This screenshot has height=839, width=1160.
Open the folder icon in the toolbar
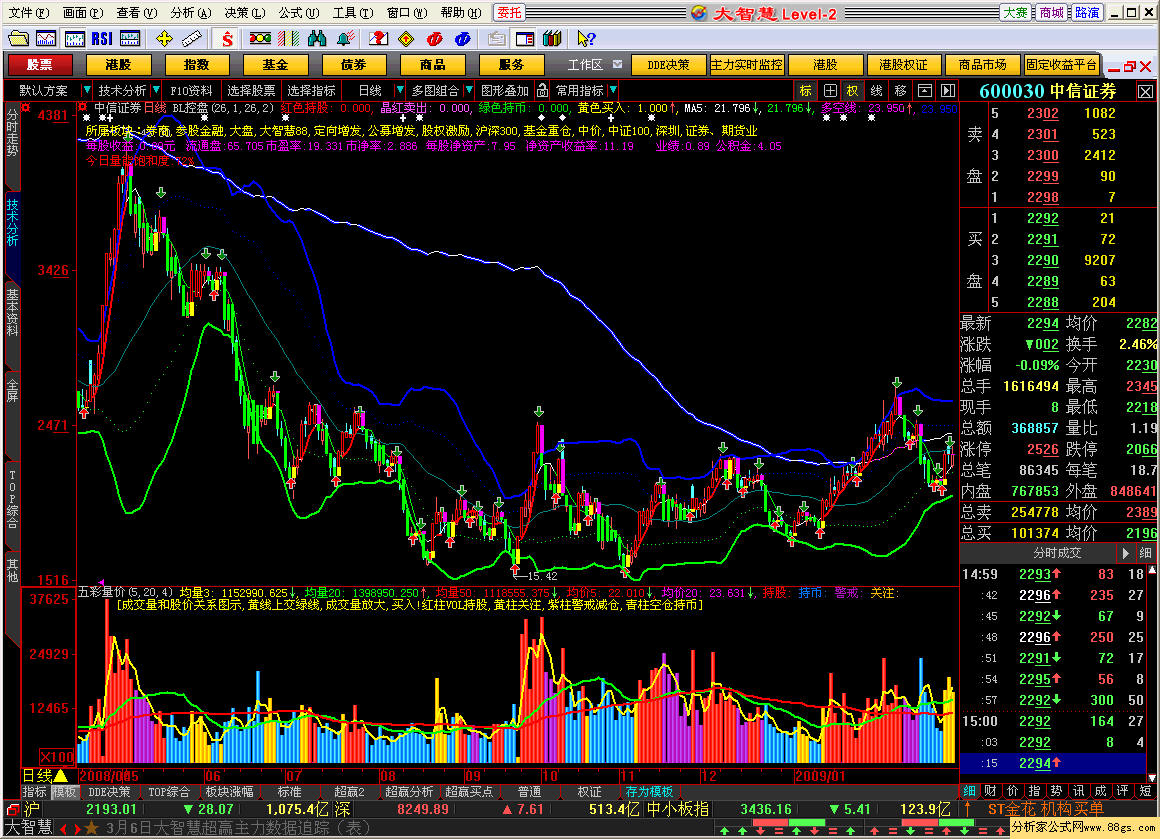[18, 38]
